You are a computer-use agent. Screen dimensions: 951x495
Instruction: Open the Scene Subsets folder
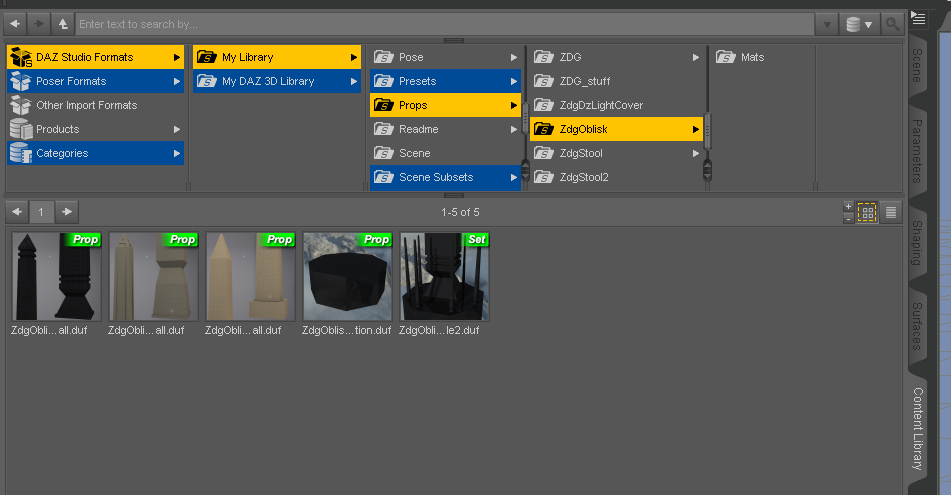click(x=445, y=177)
